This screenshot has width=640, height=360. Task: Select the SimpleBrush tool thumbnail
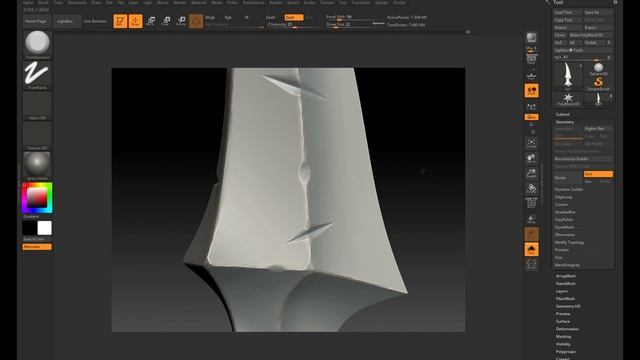coord(598,84)
